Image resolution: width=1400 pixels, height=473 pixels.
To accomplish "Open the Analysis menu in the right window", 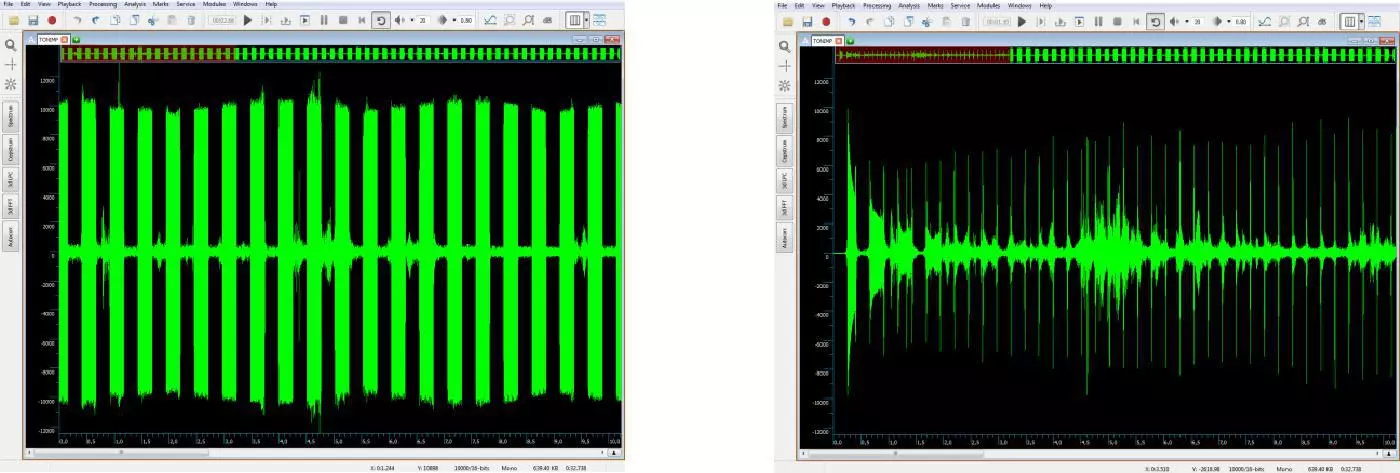I will 908,5.
